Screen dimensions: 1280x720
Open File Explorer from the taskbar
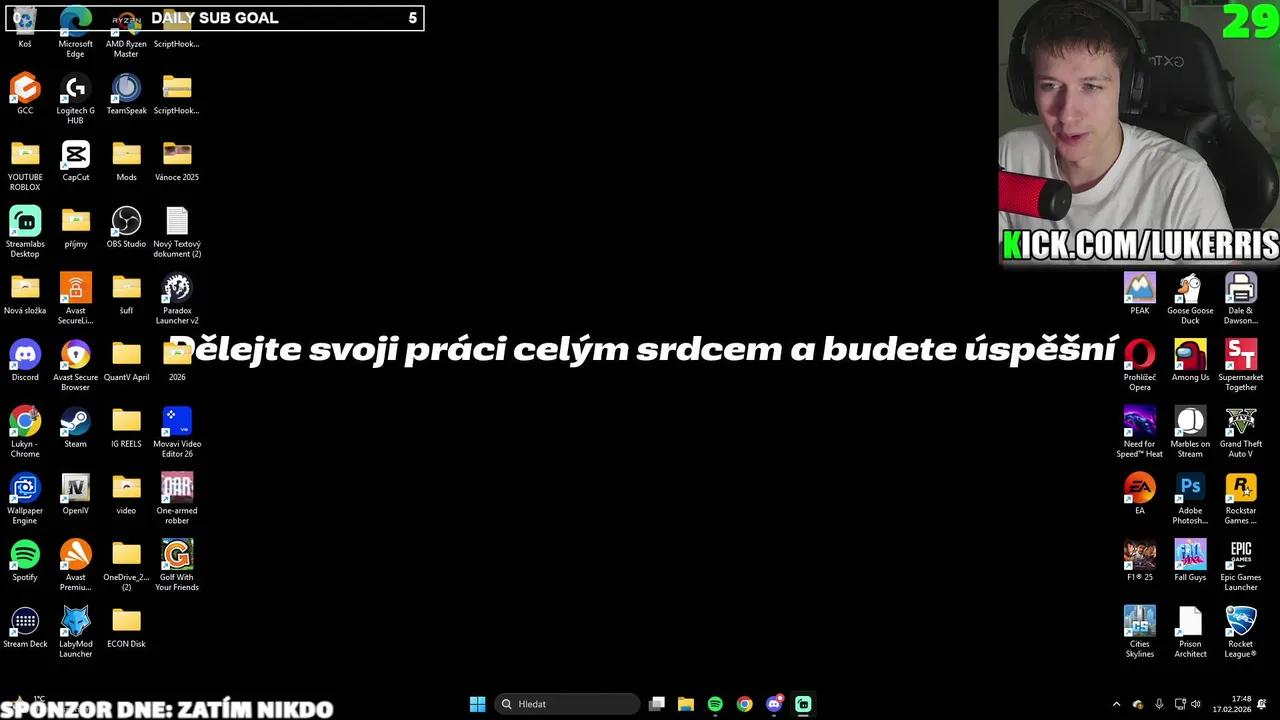click(x=686, y=704)
